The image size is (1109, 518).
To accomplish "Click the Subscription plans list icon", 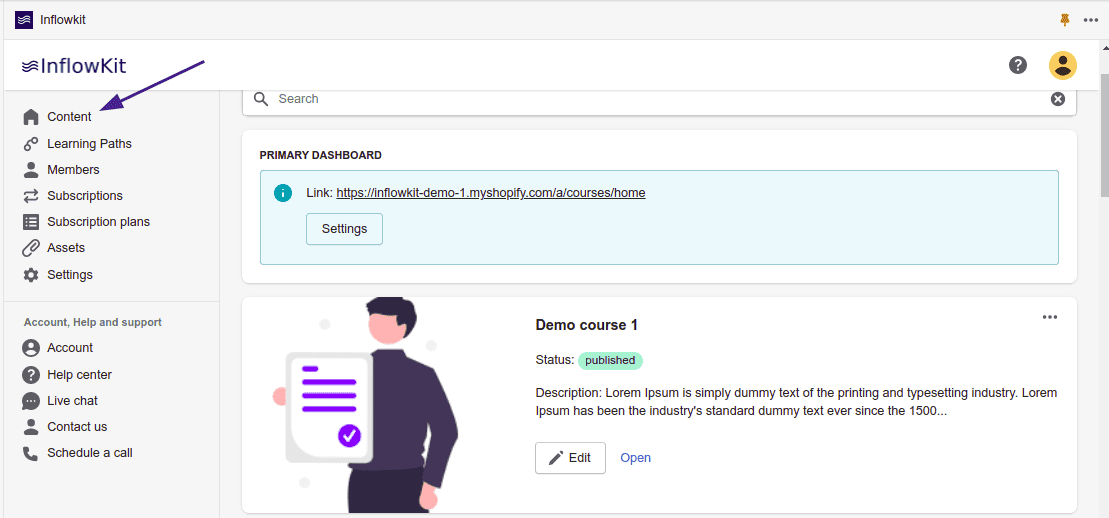I will click(x=31, y=222).
